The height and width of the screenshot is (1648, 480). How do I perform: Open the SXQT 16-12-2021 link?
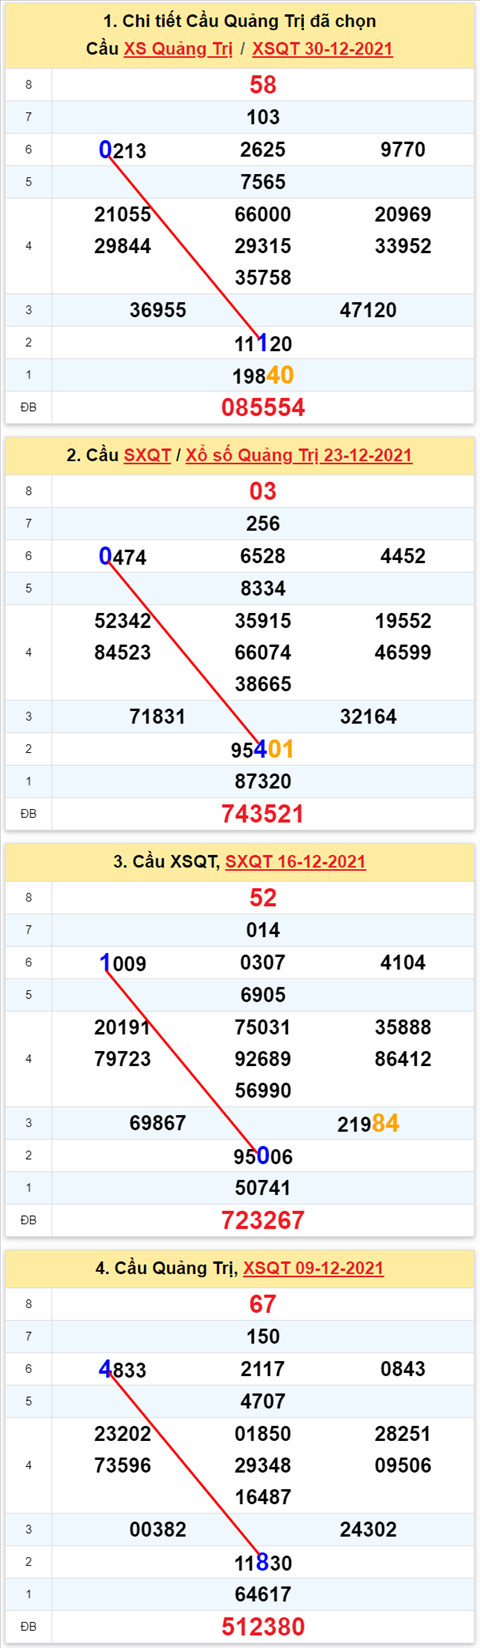click(295, 861)
